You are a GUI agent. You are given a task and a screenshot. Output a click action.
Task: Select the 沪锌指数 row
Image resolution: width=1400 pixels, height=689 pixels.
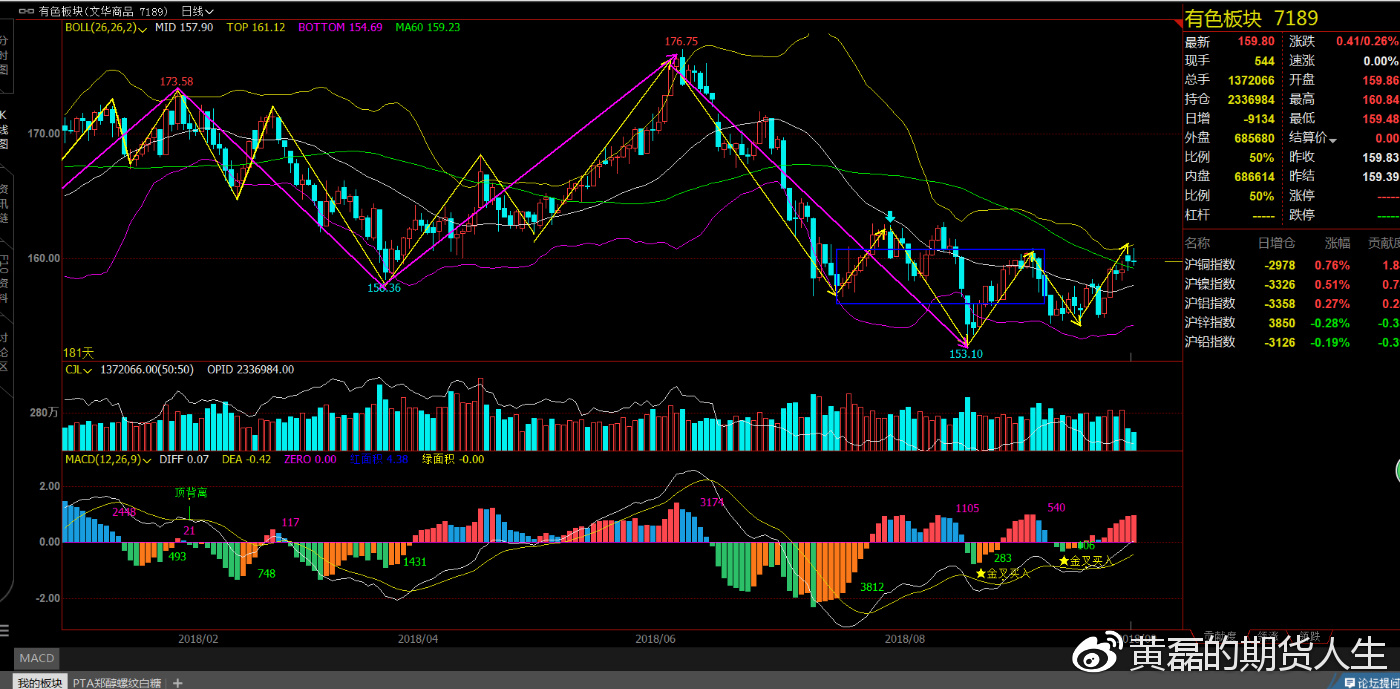click(1291, 322)
